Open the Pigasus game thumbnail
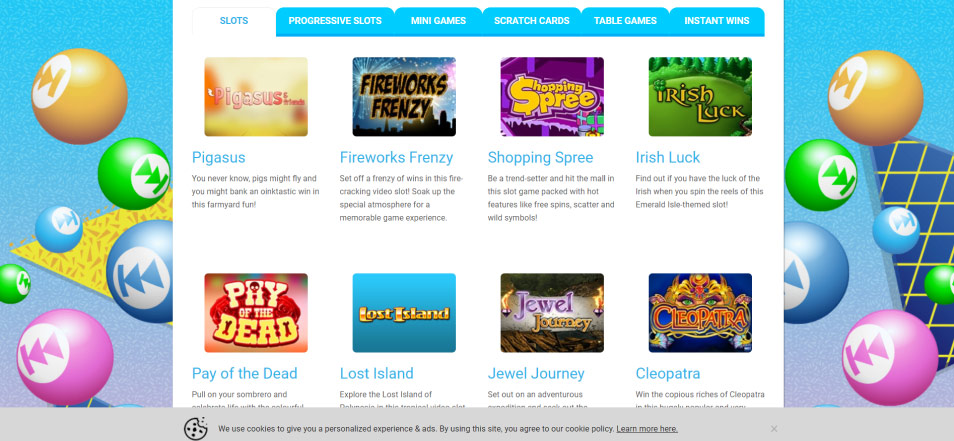The image size is (954, 441). point(256,97)
